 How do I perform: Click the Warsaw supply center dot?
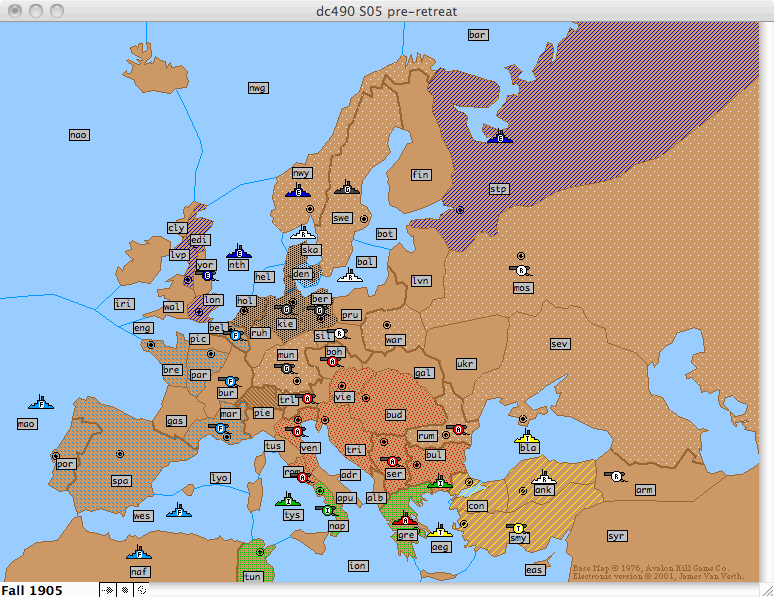tap(386, 325)
